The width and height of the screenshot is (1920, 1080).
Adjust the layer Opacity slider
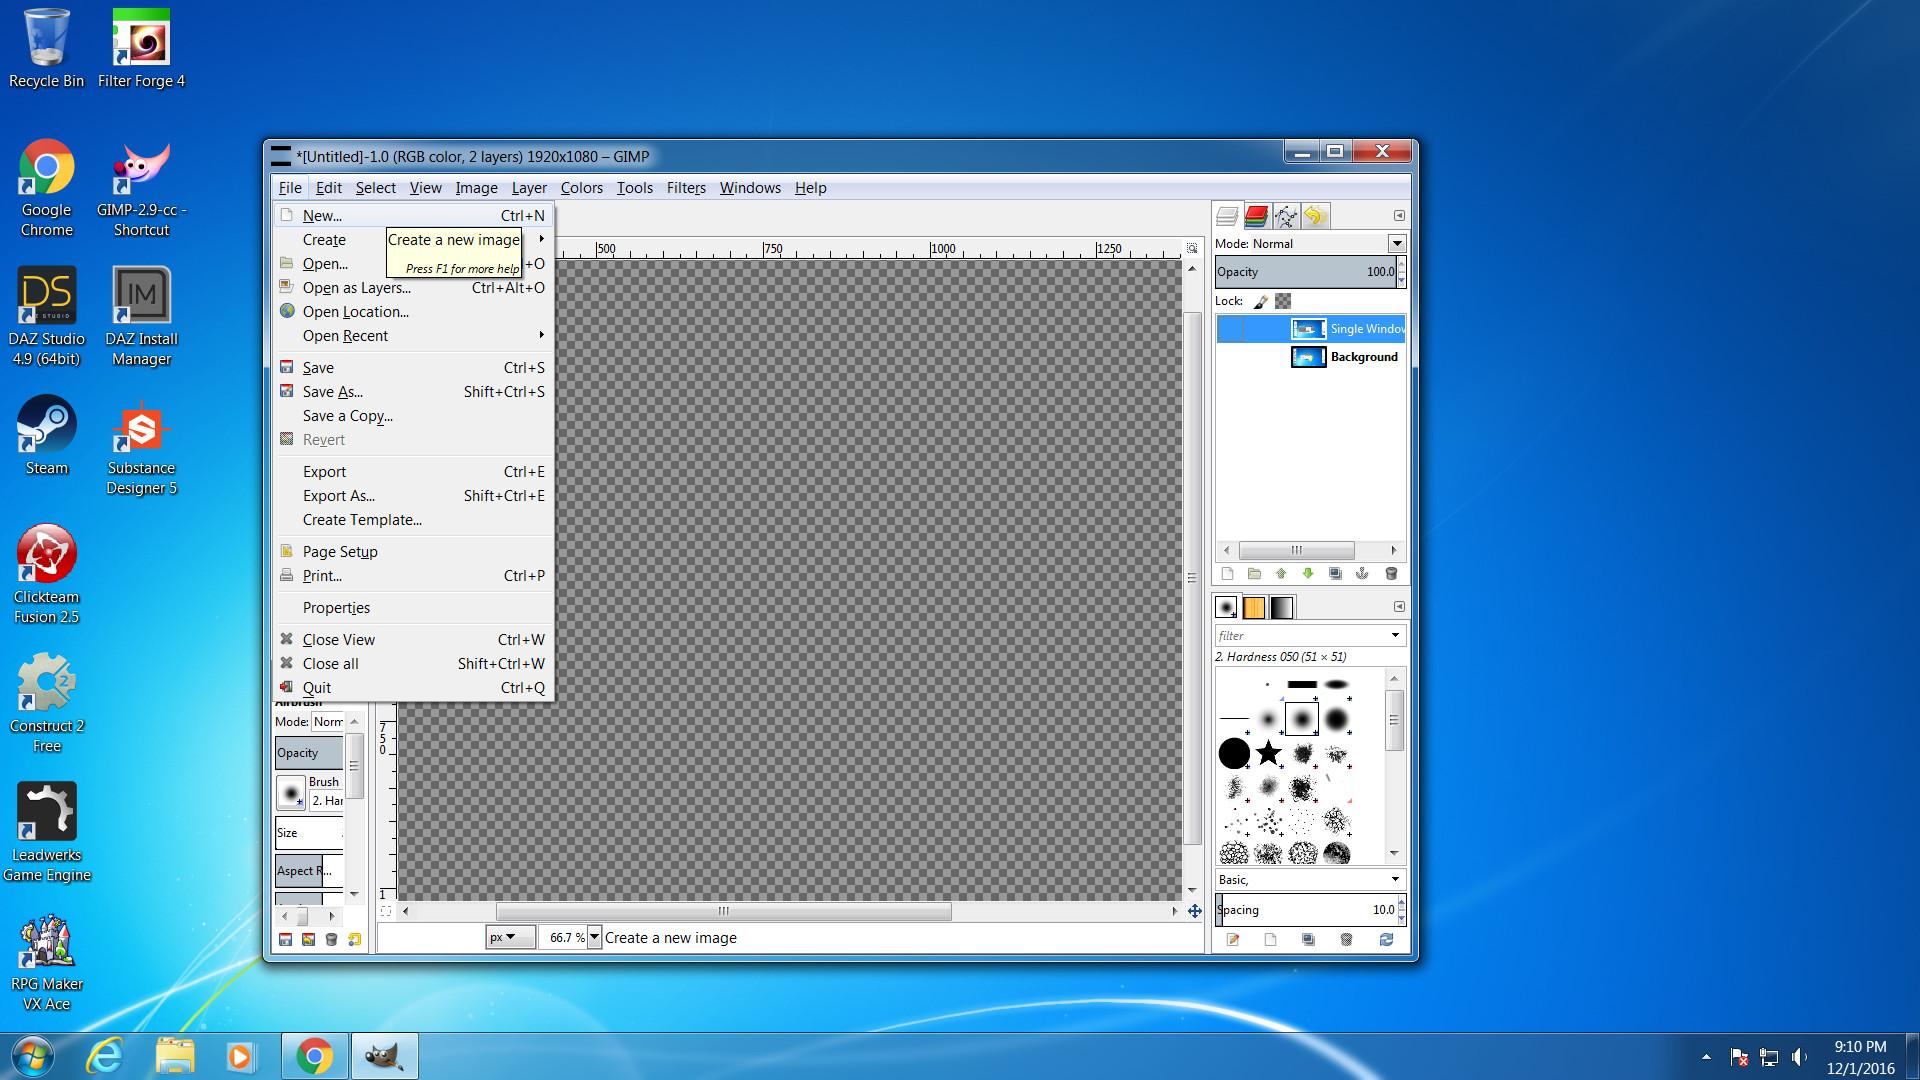1304,272
